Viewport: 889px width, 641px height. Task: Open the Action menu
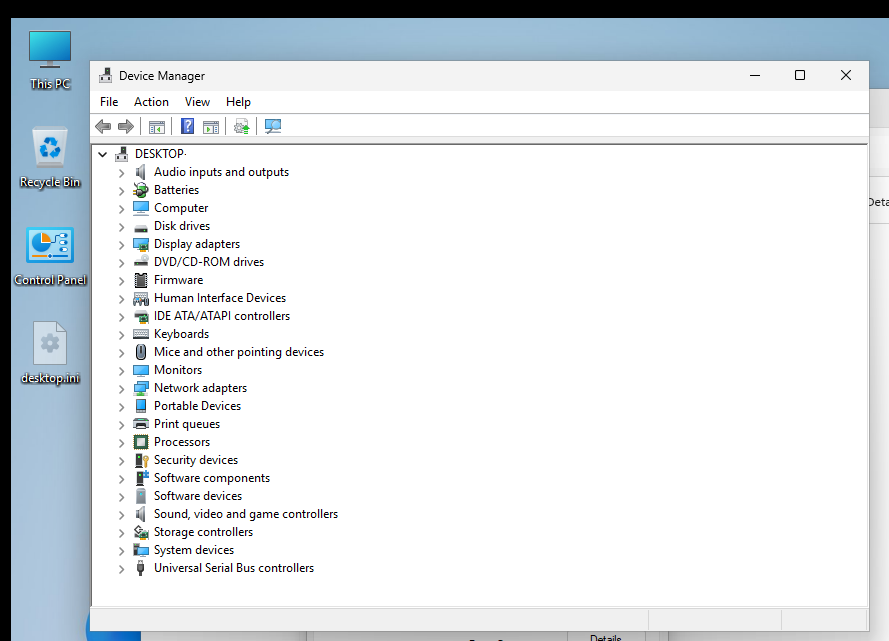click(151, 102)
